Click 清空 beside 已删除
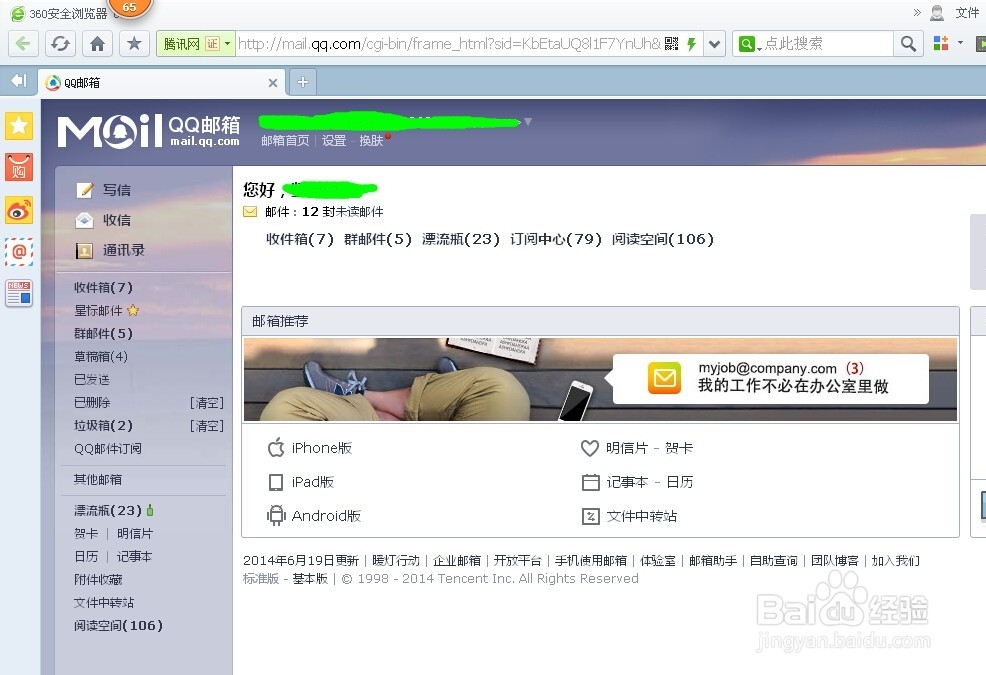The width and height of the screenshot is (986, 675). pos(207,403)
